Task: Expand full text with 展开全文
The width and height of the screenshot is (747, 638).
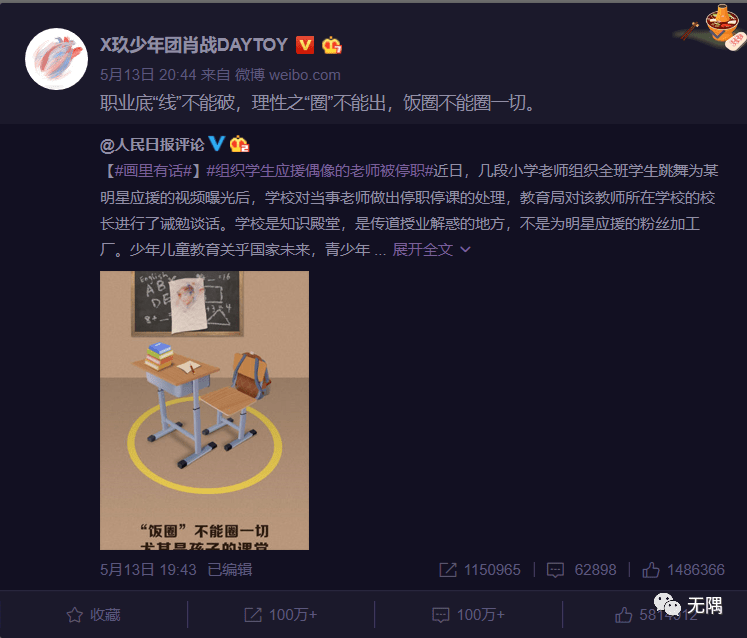Action: (422, 249)
